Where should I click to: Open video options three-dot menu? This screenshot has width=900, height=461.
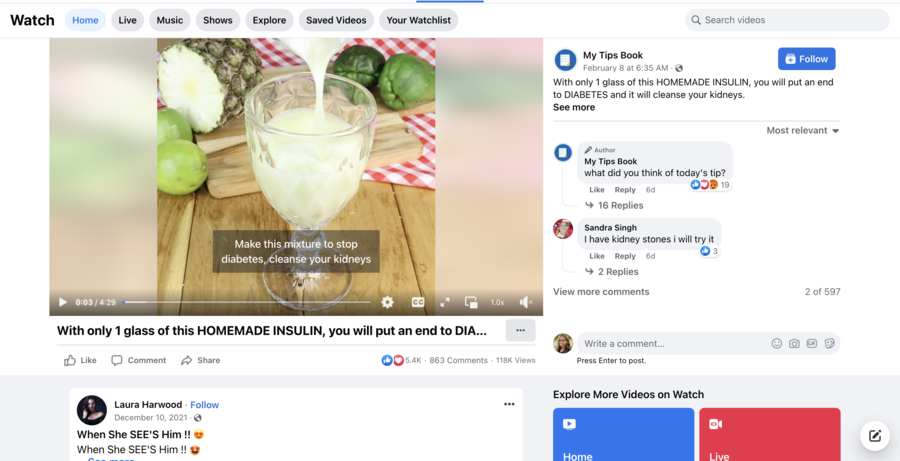click(x=521, y=330)
